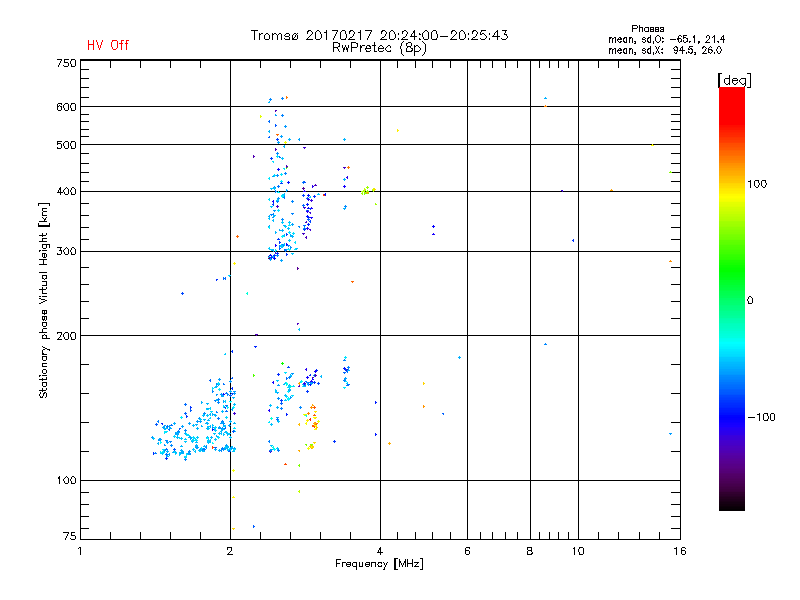Click the x-axis tick label '16'

click(x=680, y=551)
